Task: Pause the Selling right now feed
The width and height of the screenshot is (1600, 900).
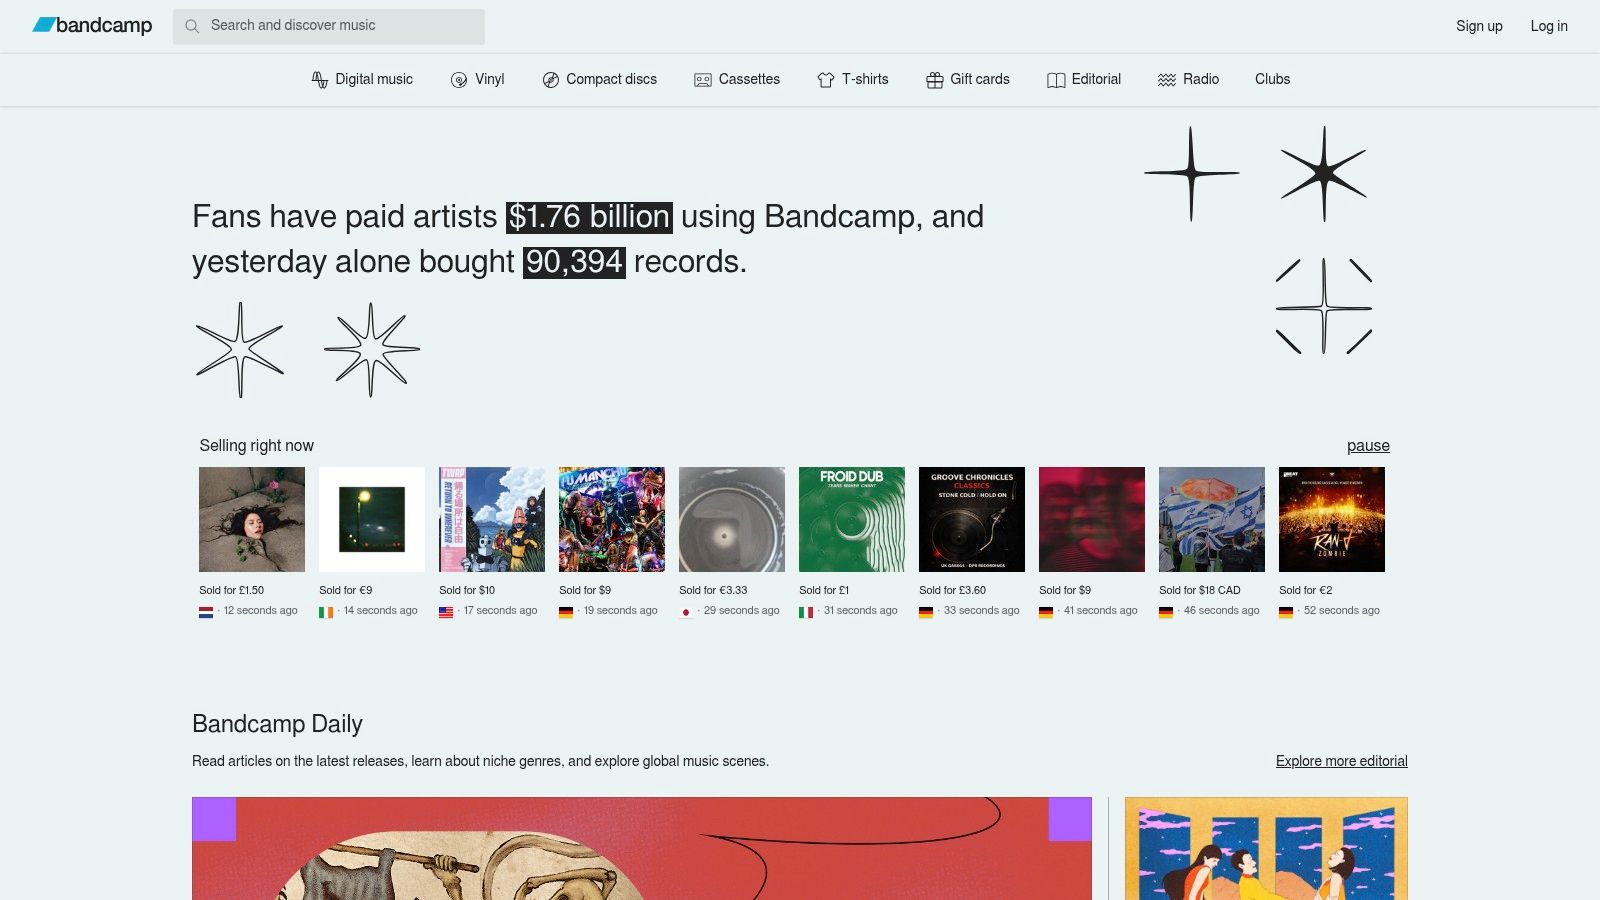Action: [x=1368, y=446]
